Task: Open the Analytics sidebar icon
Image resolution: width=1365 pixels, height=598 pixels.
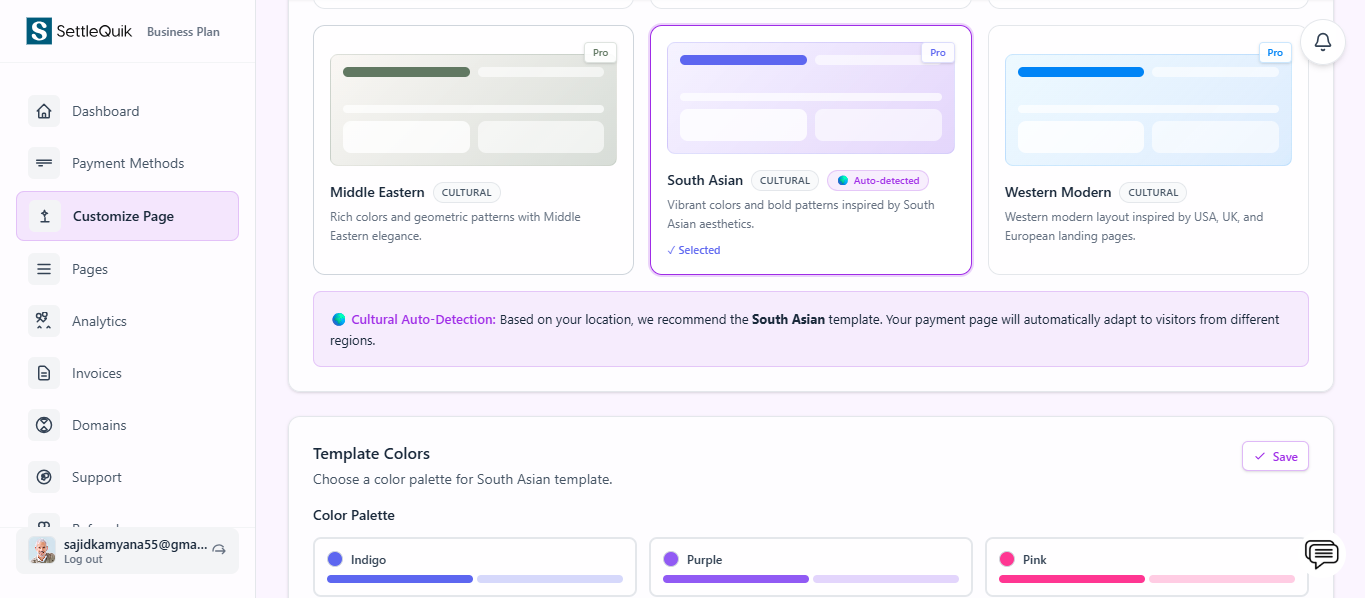Action: coord(44,321)
